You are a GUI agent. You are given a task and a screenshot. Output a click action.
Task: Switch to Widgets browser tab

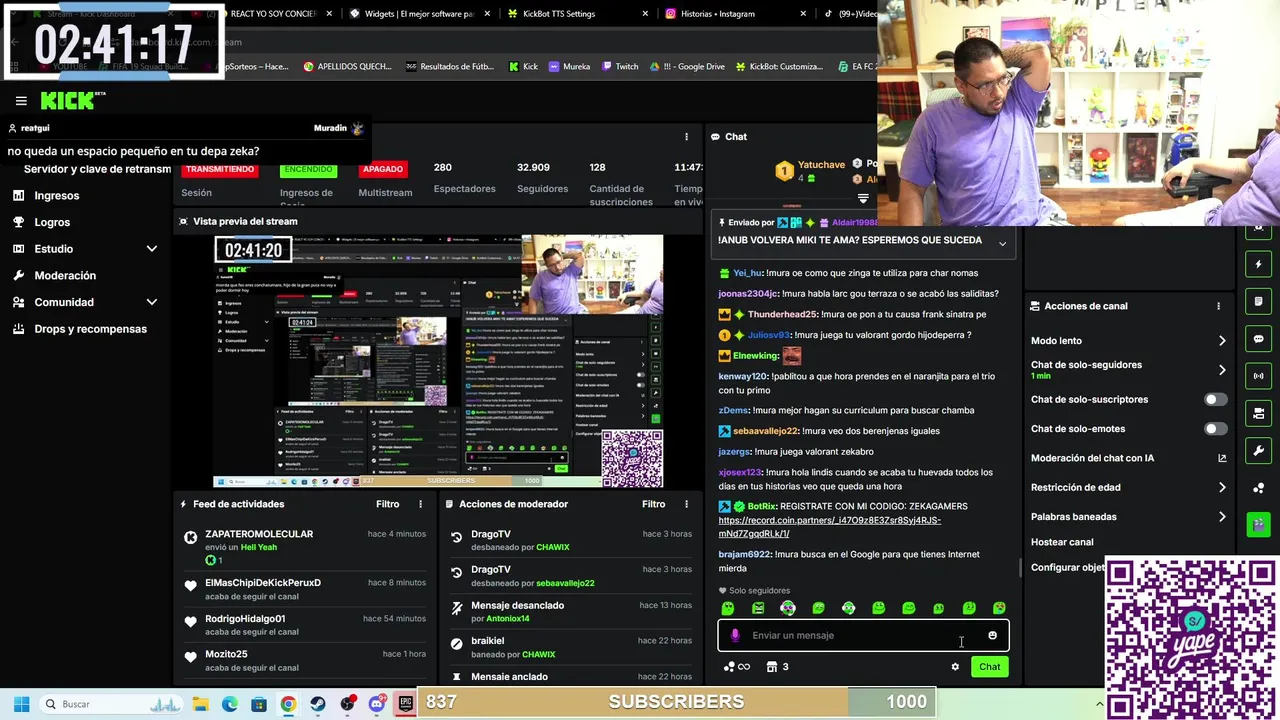(418, 14)
